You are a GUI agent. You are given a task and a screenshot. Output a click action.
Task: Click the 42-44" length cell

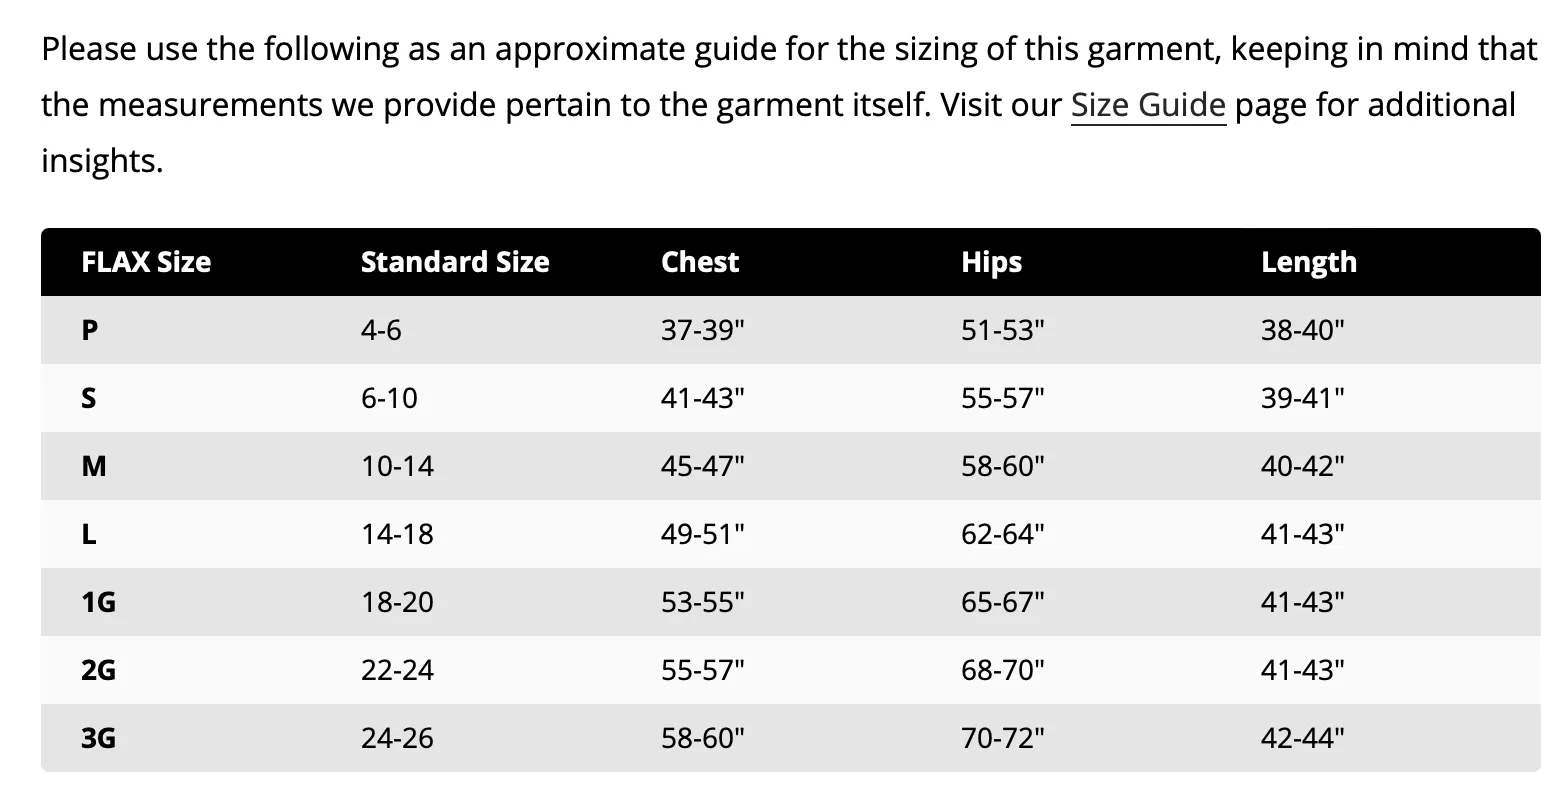1303,738
